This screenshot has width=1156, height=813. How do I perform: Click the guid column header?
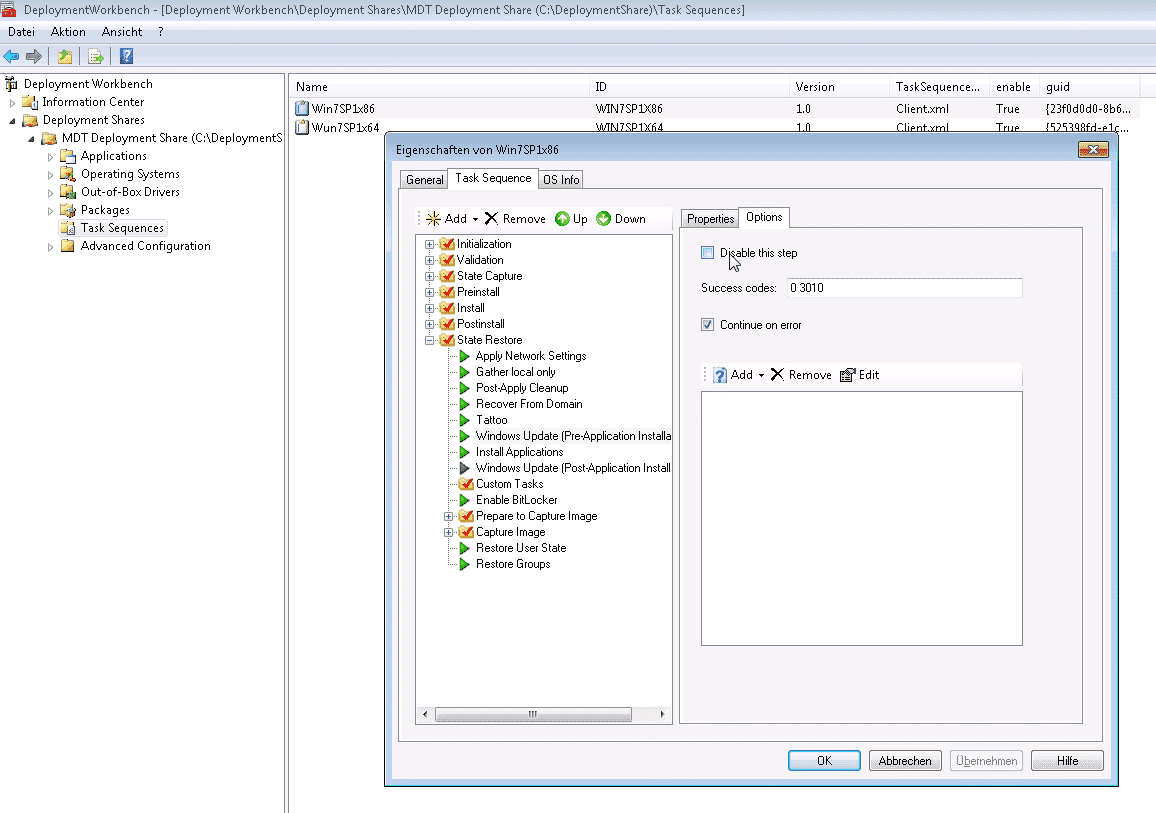click(1090, 87)
